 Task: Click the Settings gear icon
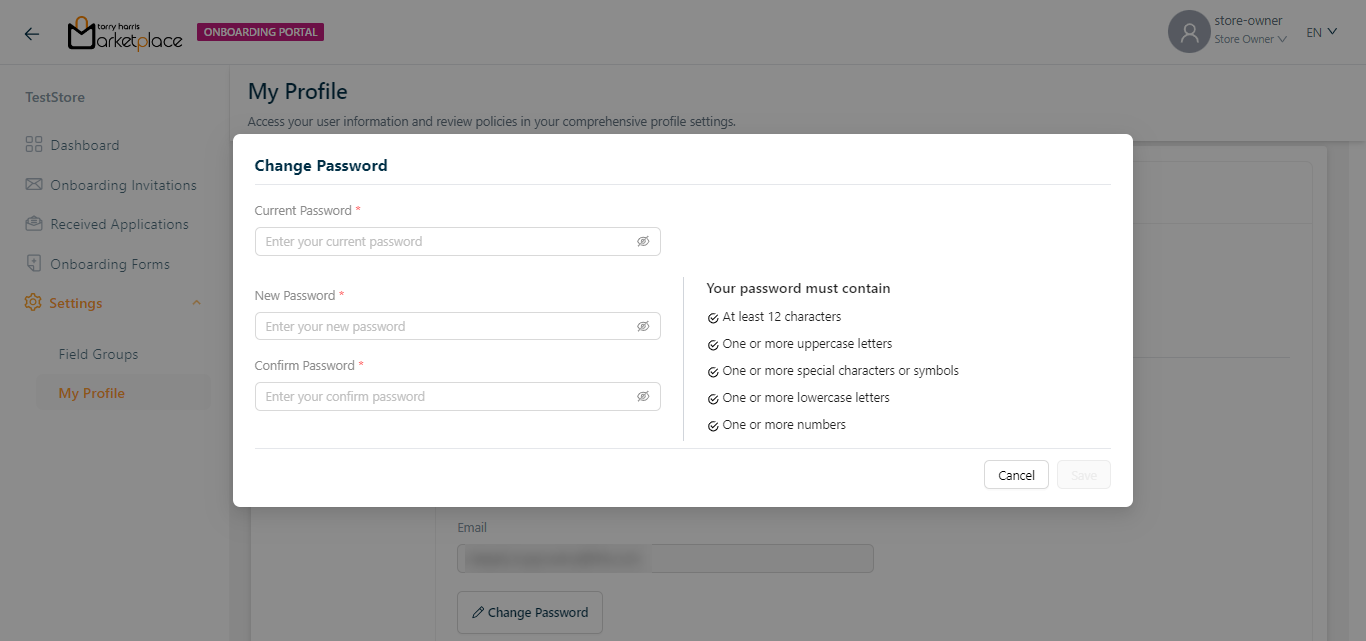click(33, 303)
